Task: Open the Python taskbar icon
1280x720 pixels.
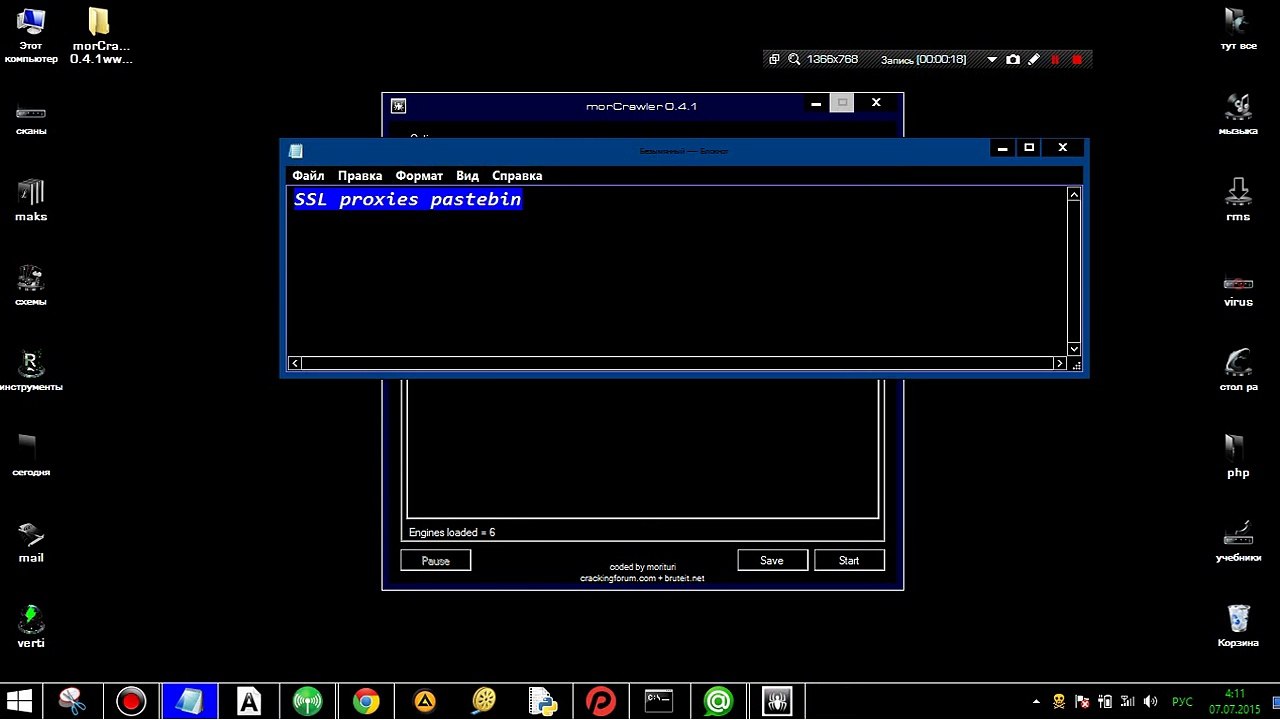Action: [542, 701]
